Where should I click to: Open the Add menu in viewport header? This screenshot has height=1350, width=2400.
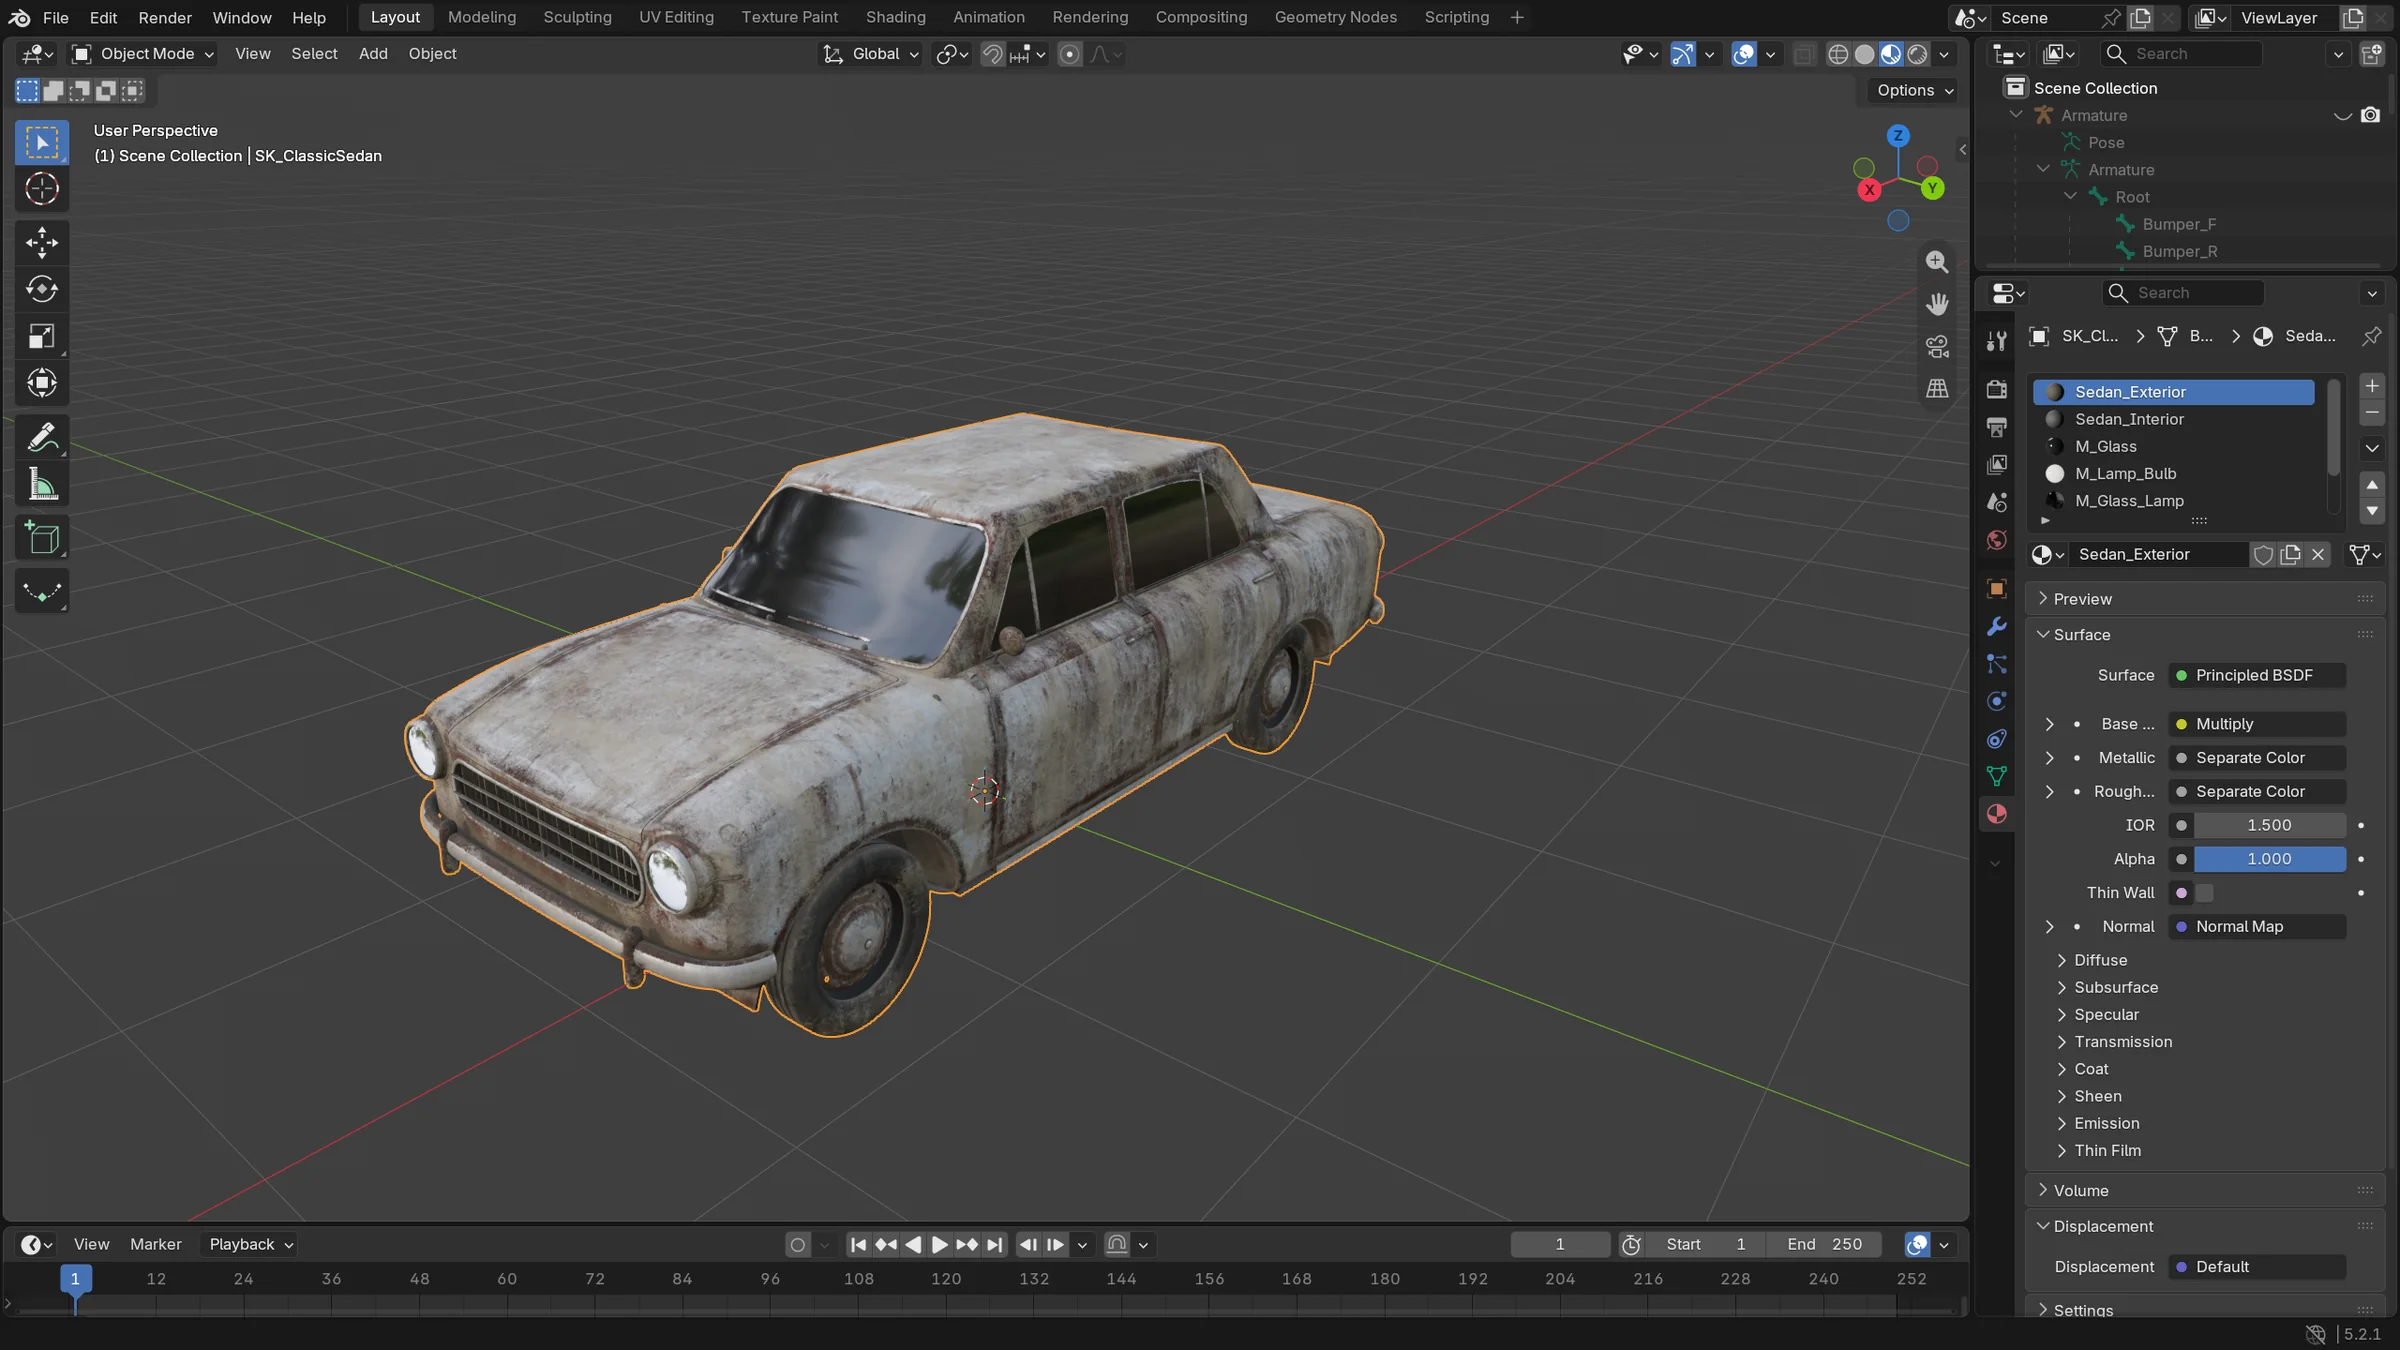[x=373, y=54]
